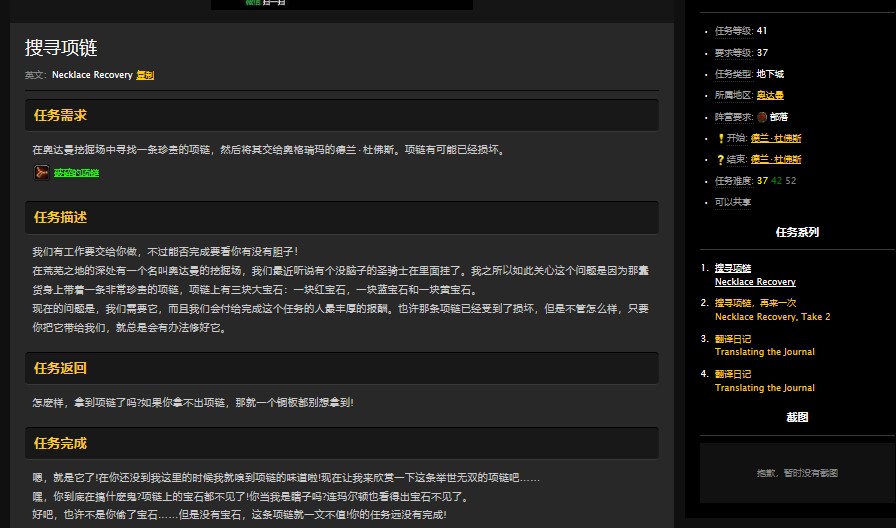
Task: Open Necklace Recovery, Take 2 quest
Action: 772,317
